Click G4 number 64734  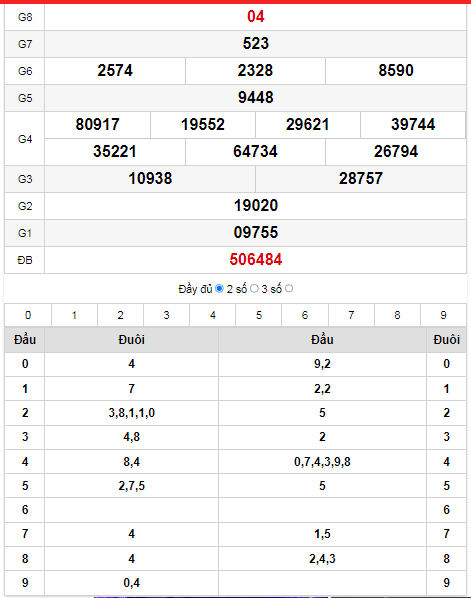tap(255, 152)
